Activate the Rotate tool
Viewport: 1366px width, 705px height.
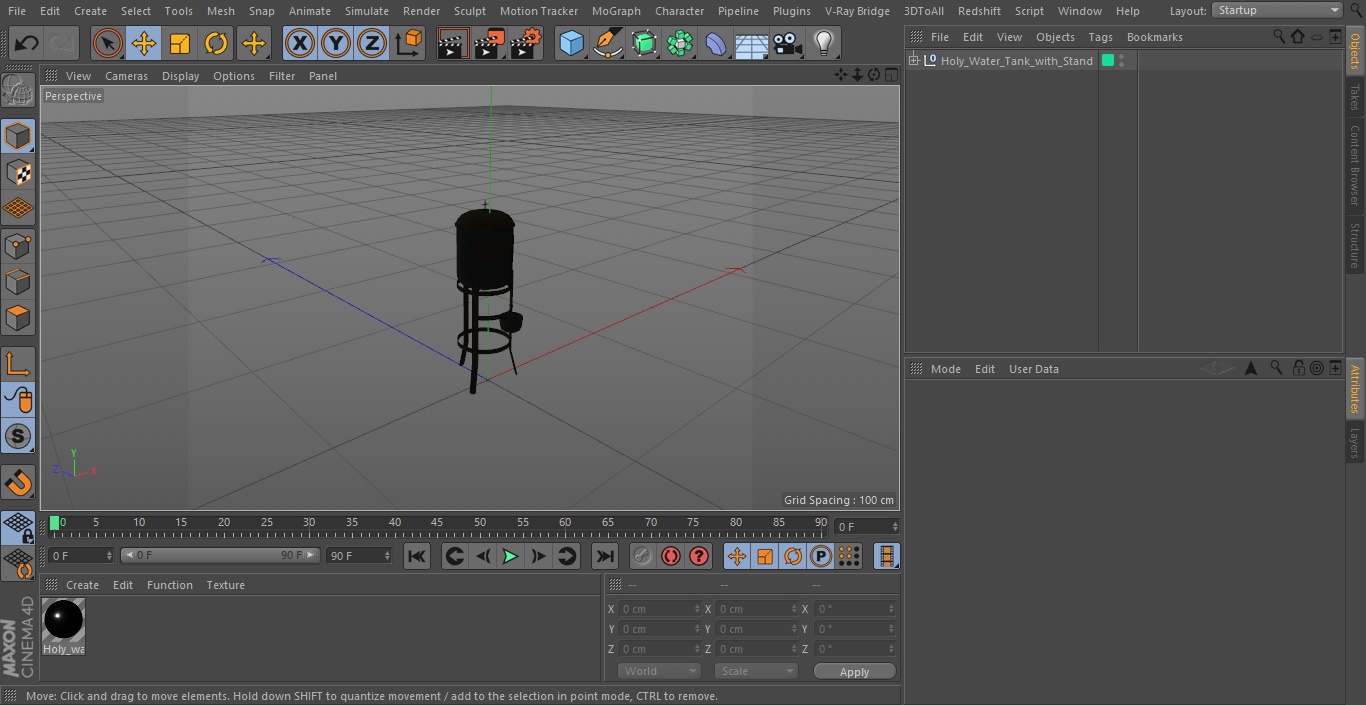point(216,43)
